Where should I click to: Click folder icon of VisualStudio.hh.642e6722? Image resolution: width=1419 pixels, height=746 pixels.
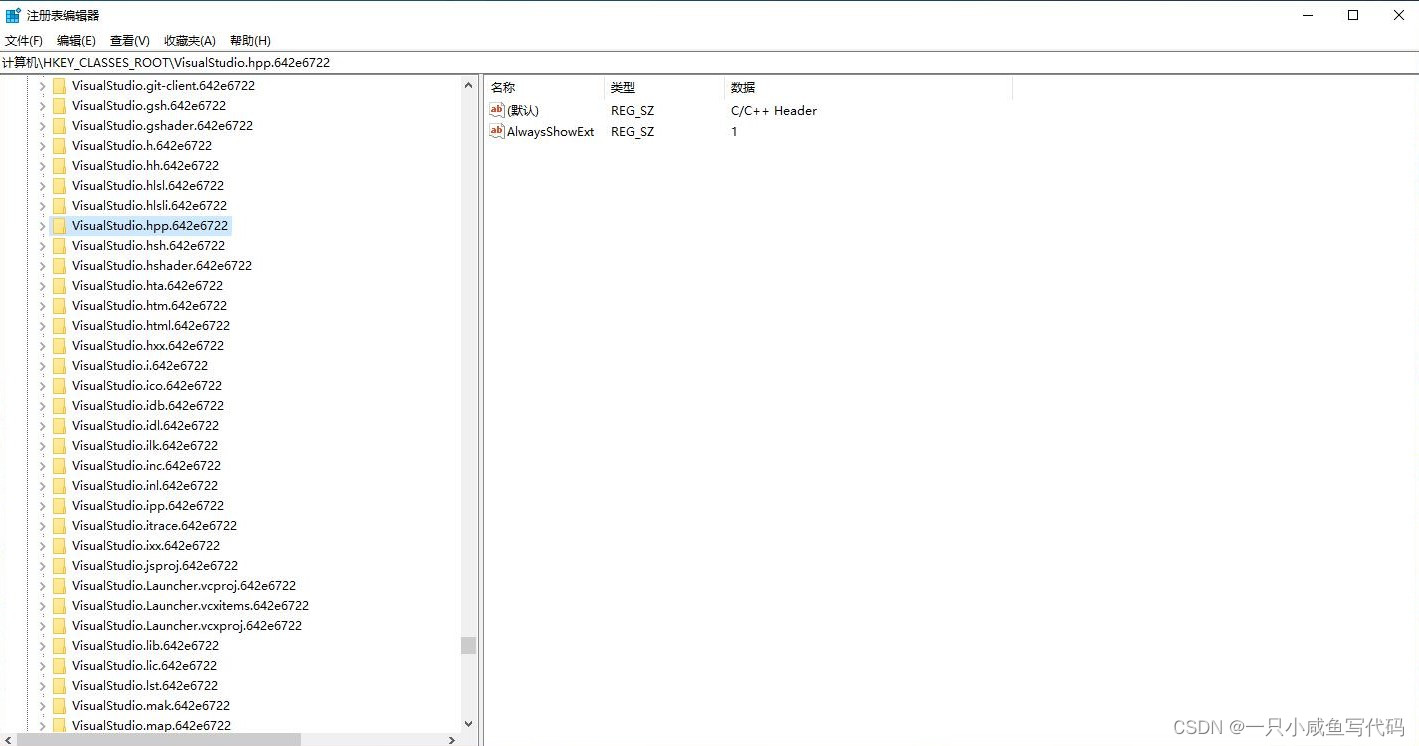pos(59,166)
